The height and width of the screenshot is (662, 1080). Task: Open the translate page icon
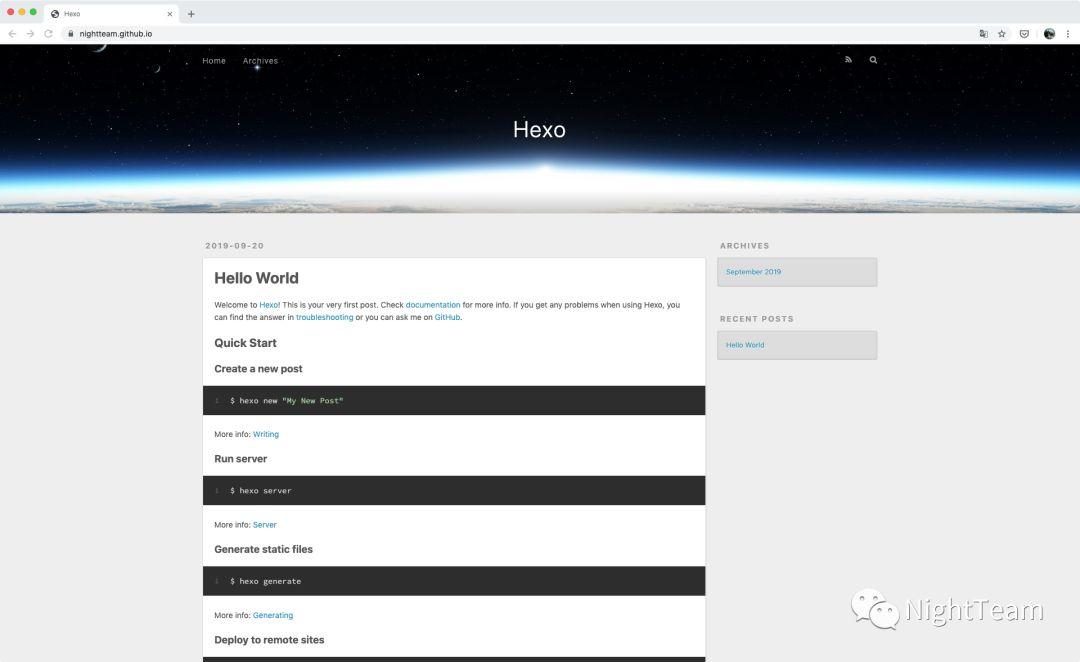click(x=984, y=34)
